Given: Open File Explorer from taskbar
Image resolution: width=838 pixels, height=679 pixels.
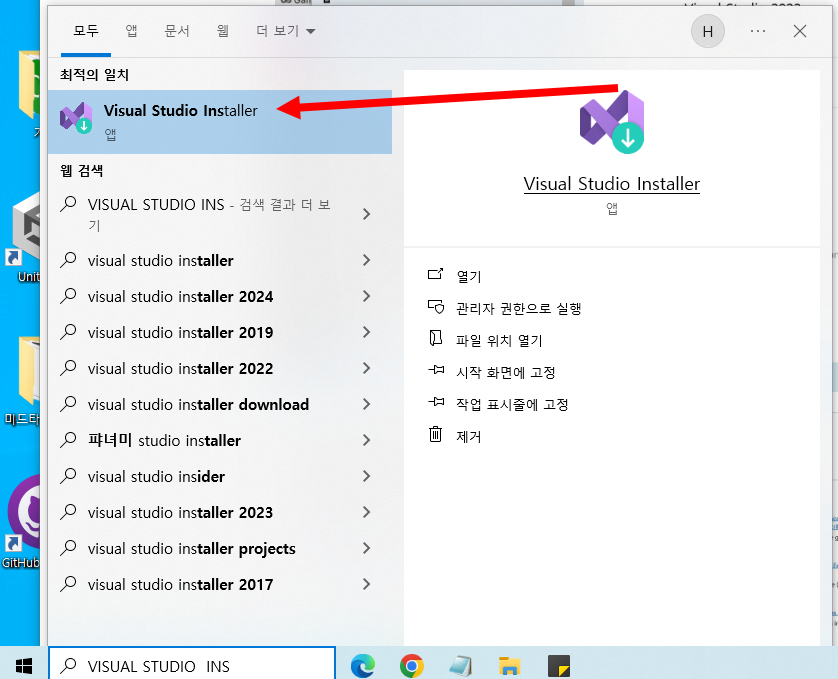Looking at the screenshot, I should pos(509,666).
